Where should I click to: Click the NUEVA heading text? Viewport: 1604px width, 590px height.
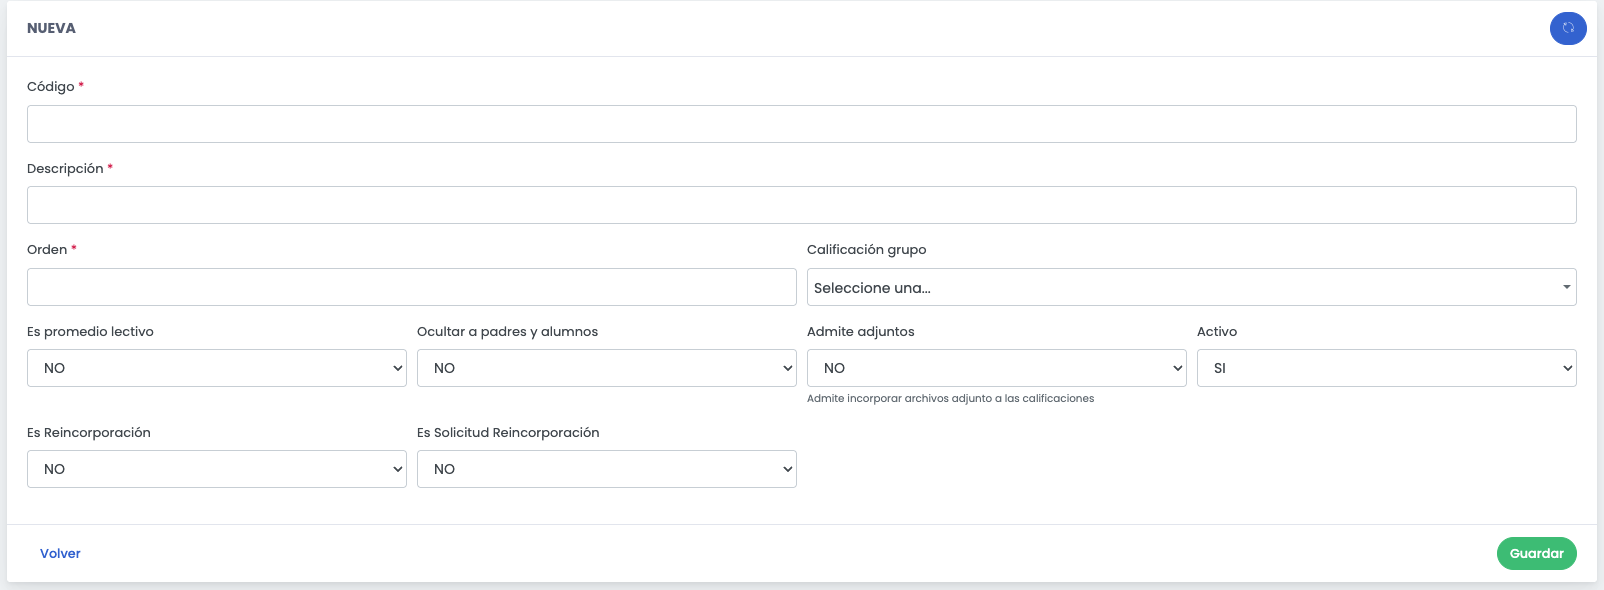[51, 28]
